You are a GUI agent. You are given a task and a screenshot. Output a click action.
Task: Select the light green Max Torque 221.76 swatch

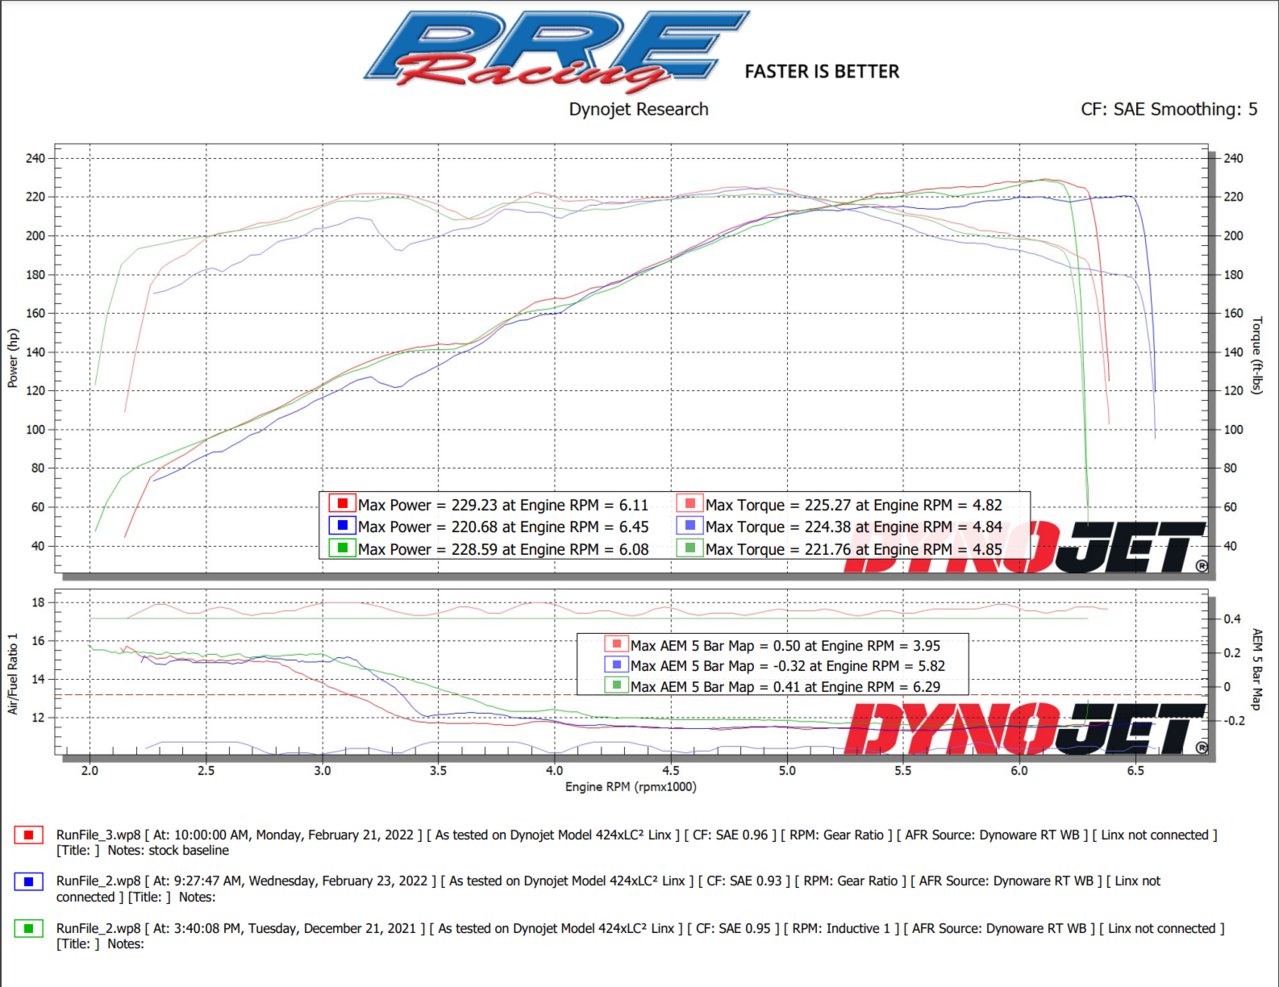[x=690, y=548]
